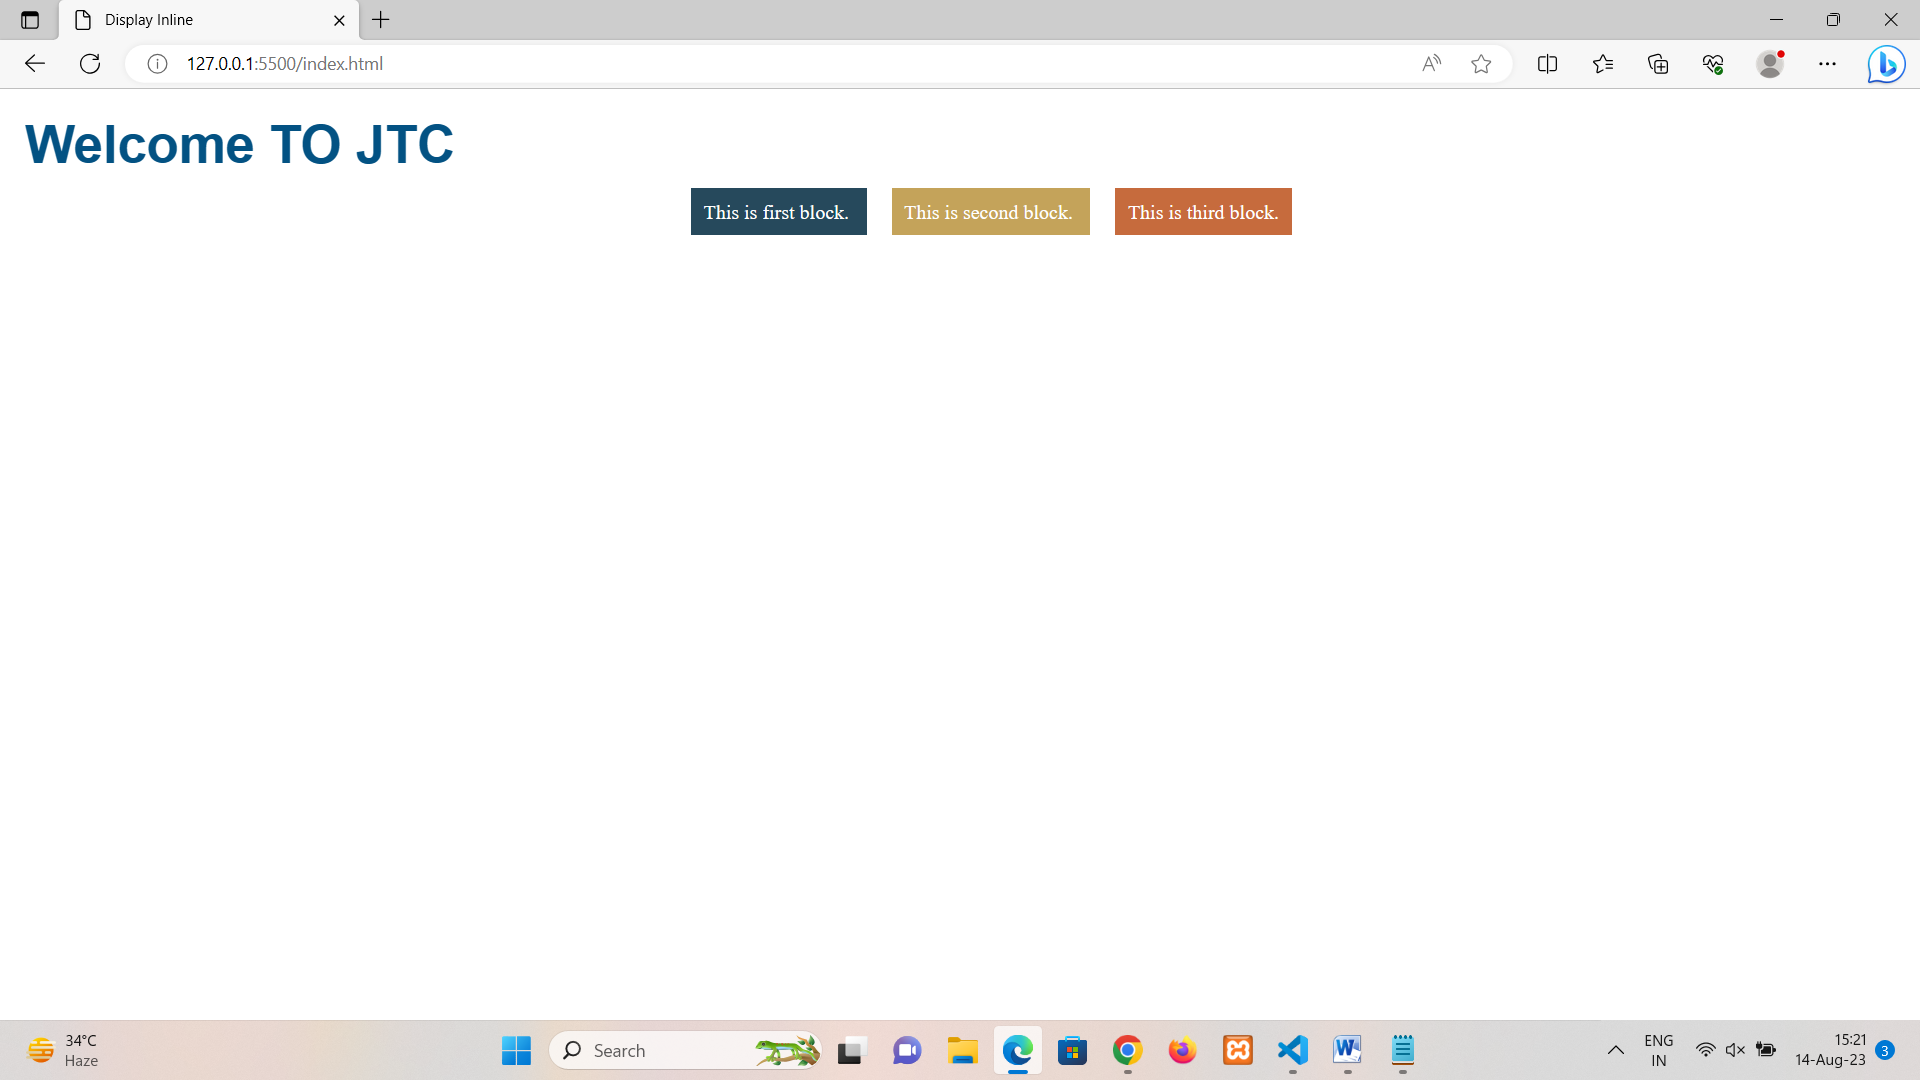The width and height of the screenshot is (1920, 1080).
Task: Click the address bar URL field
Action: click(700, 64)
